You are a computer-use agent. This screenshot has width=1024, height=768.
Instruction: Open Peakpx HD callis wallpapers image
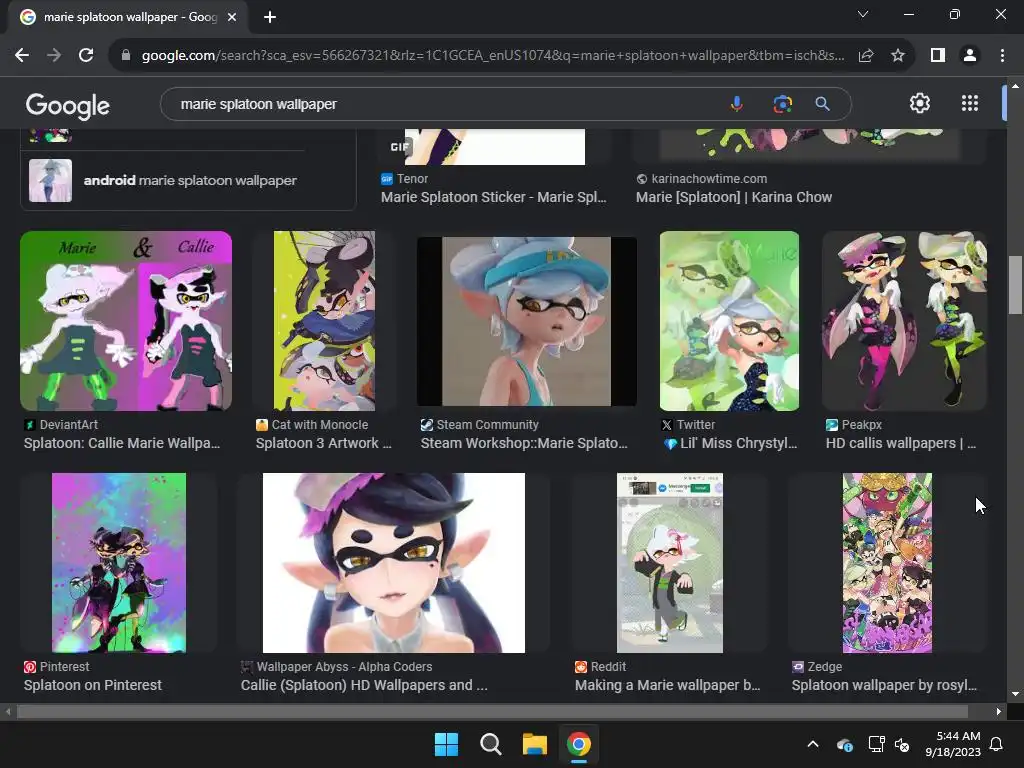(904, 321)
